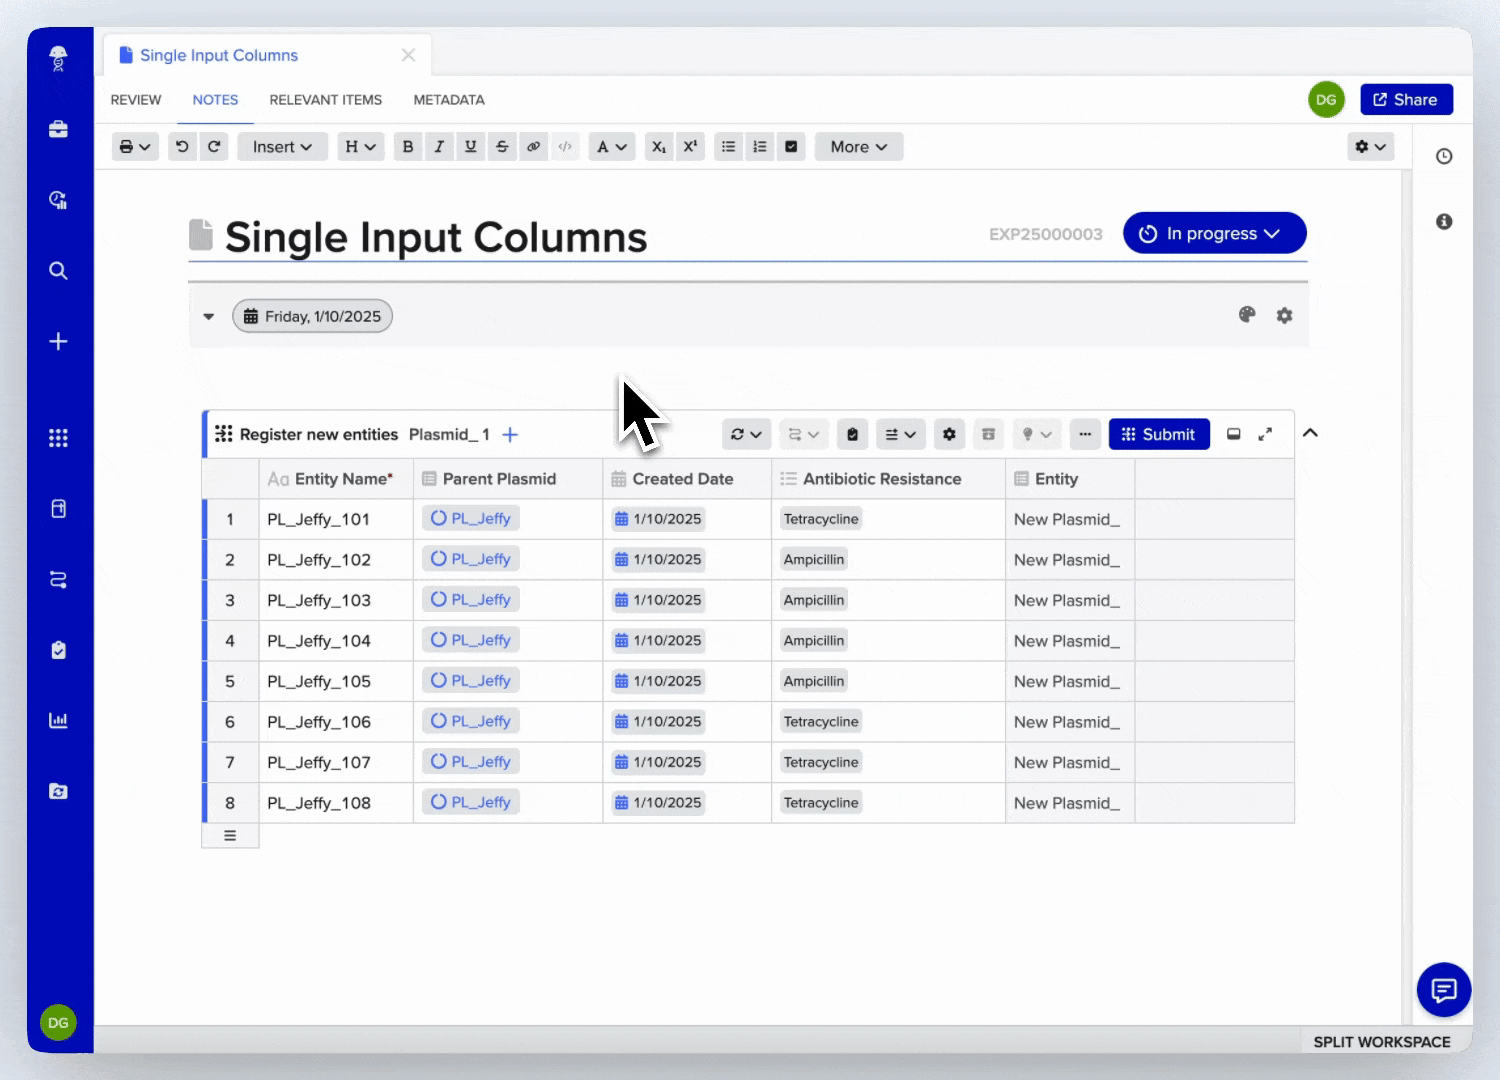This screenshot has width=1500, height=1080.
Task: Switch to the NOTES tab
Action: 215,100
